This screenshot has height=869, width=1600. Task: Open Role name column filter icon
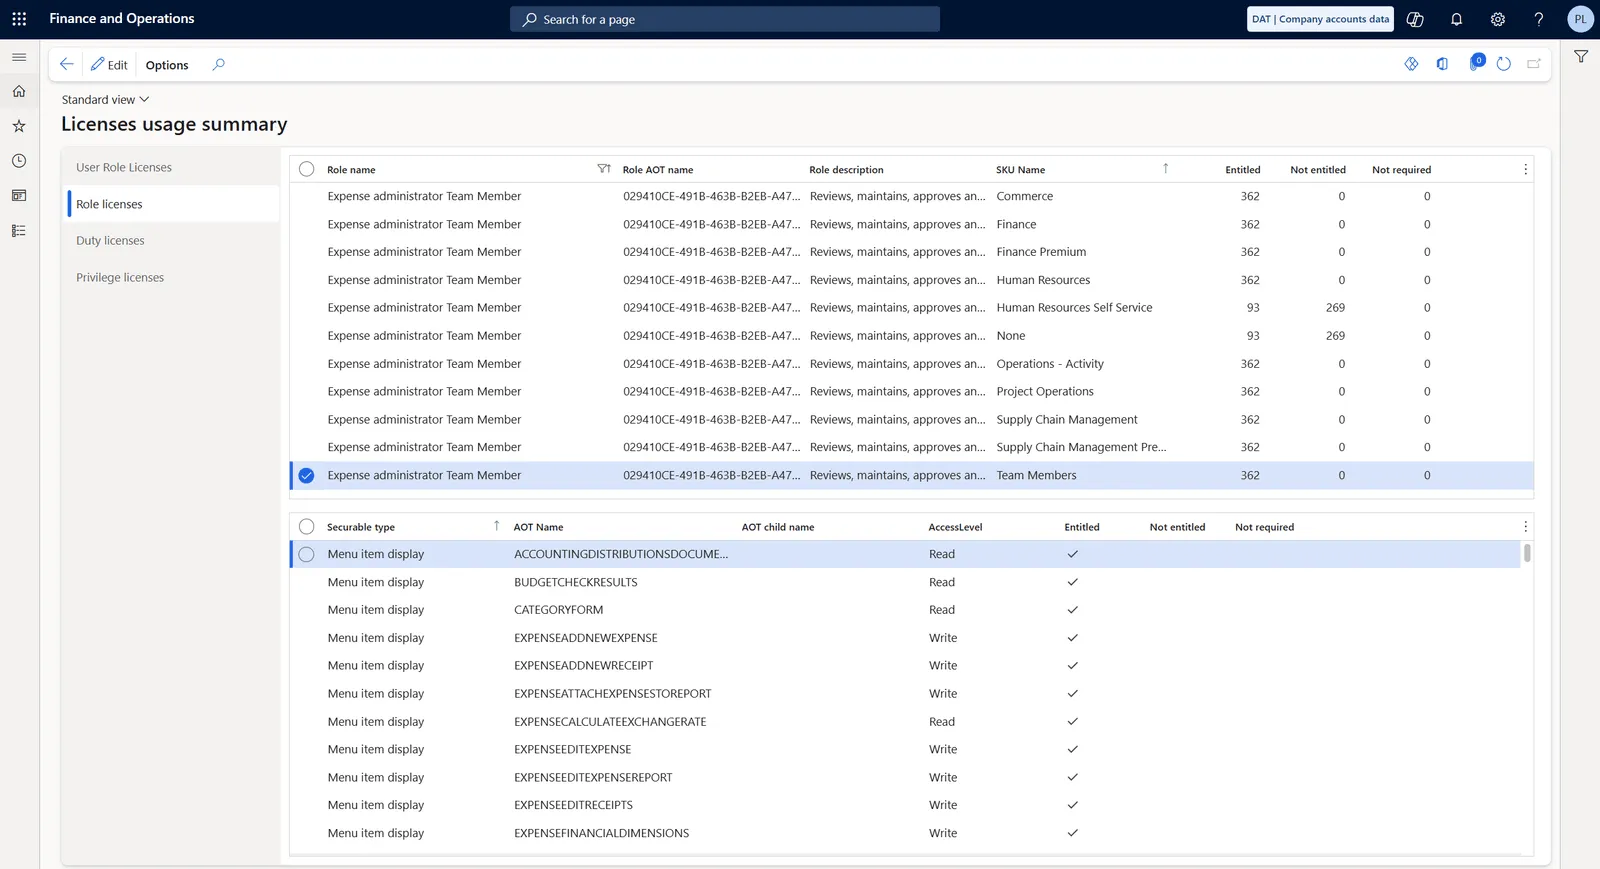pyautogui.click(x=604, y=169)
